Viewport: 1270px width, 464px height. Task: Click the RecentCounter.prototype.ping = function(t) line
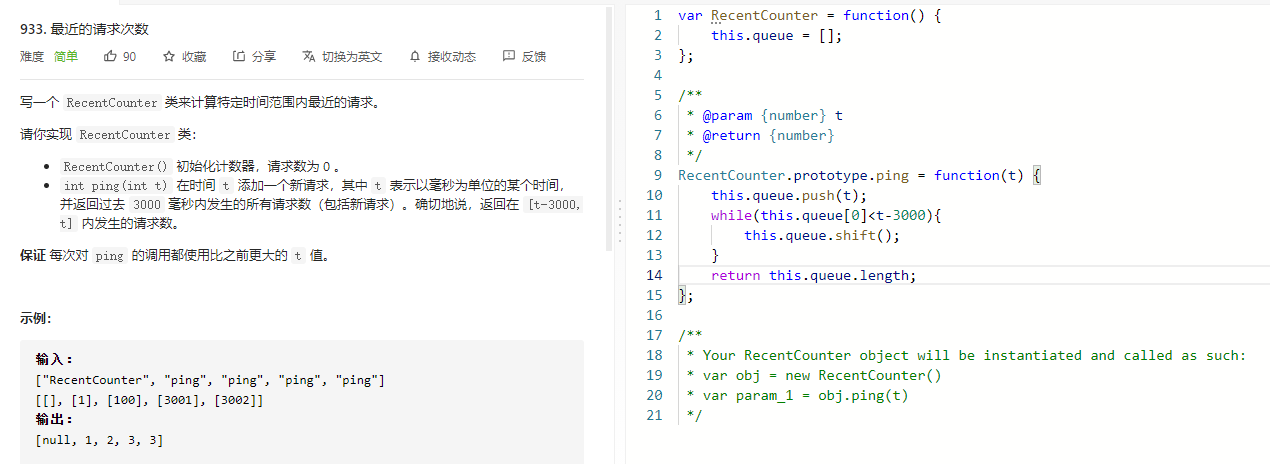point(860,175)
